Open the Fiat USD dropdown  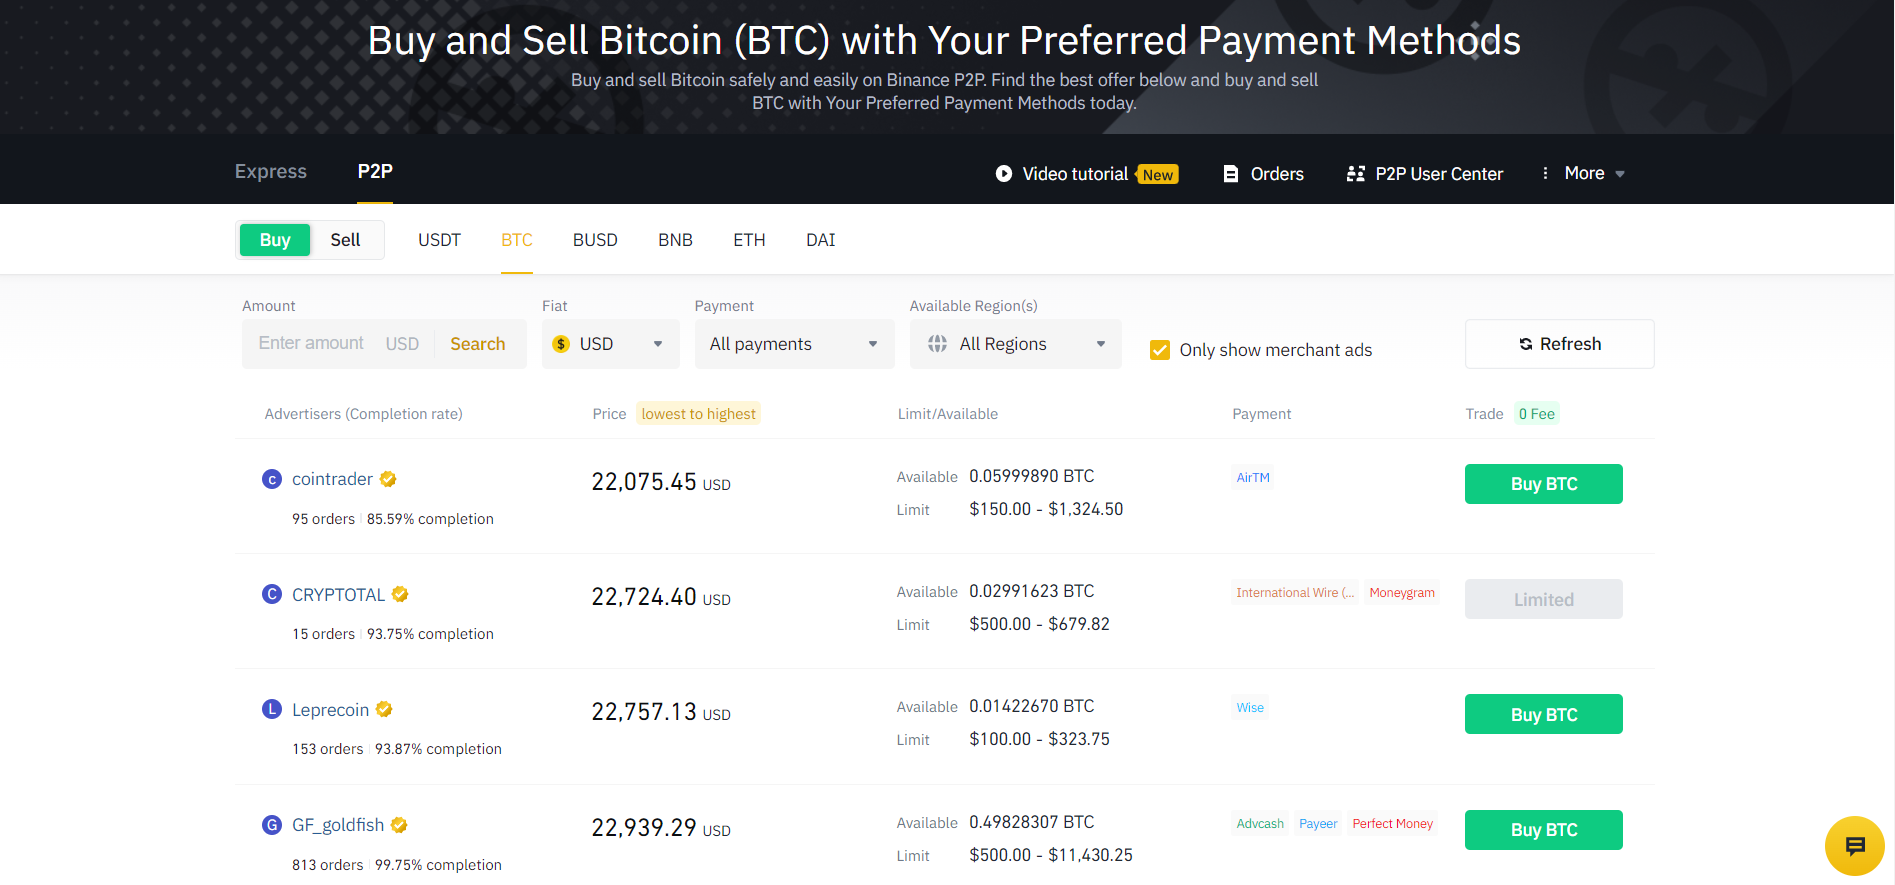tap(611, 344)
